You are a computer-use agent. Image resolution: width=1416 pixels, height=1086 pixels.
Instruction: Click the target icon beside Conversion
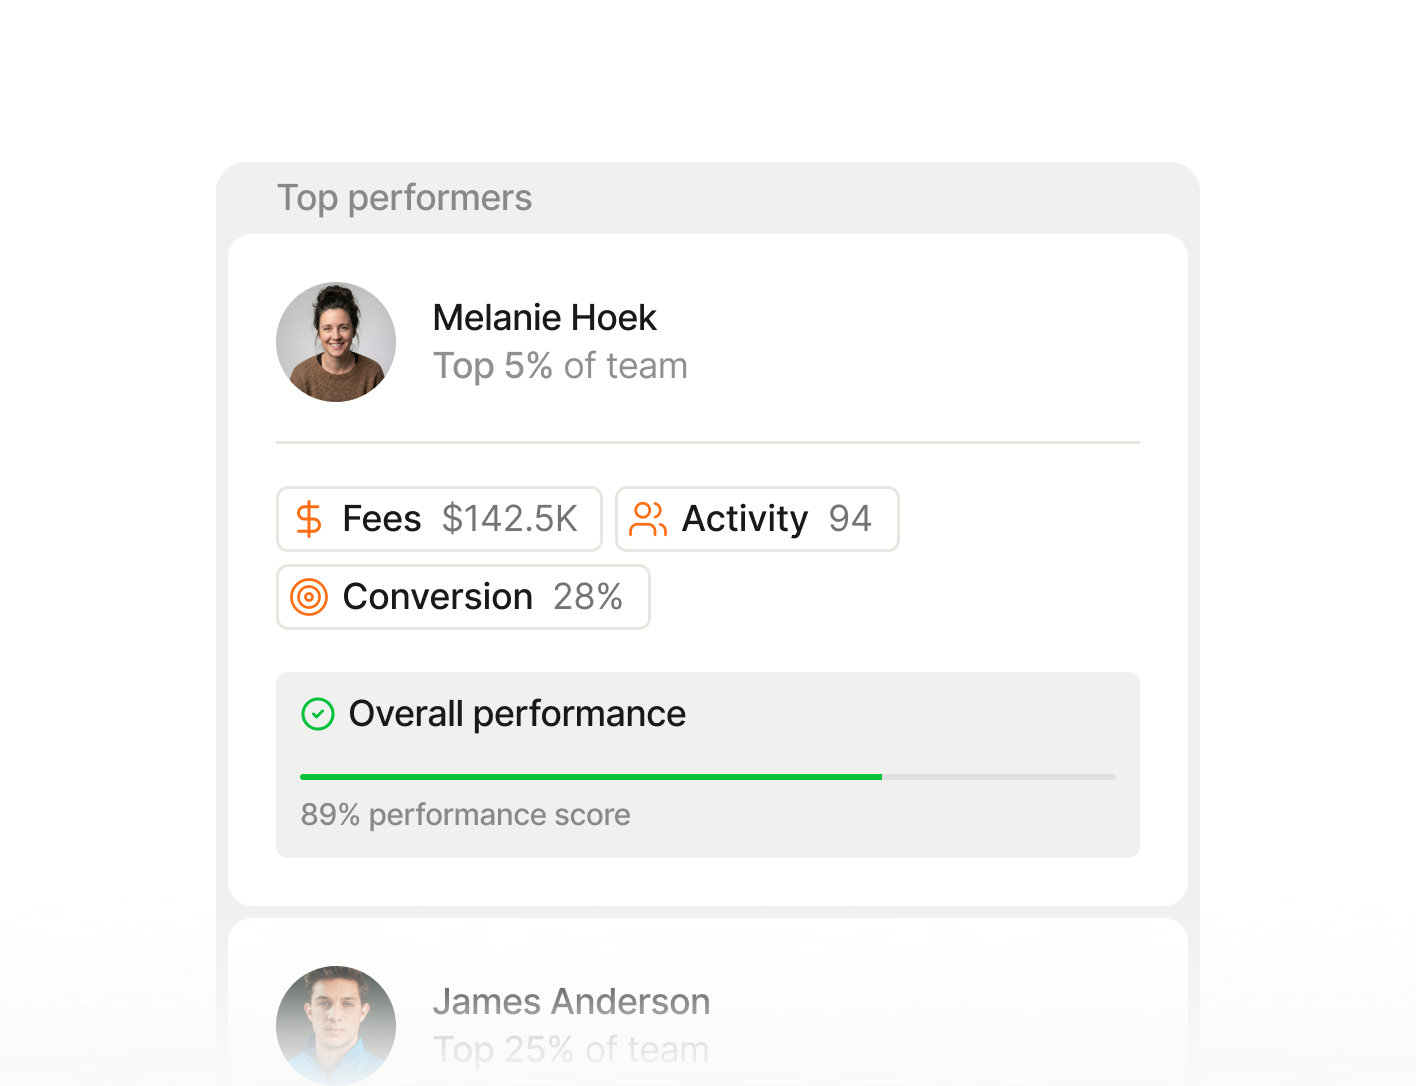(x=309, y=597)
